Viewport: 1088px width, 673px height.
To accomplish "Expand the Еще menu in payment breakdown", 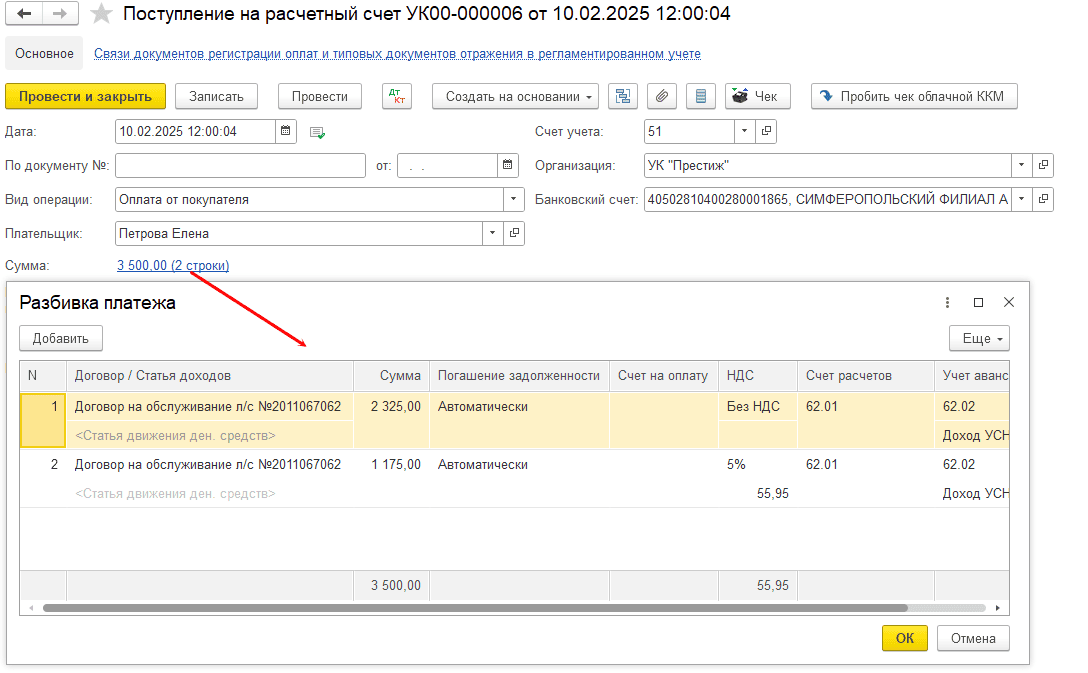I will [978, 338].
